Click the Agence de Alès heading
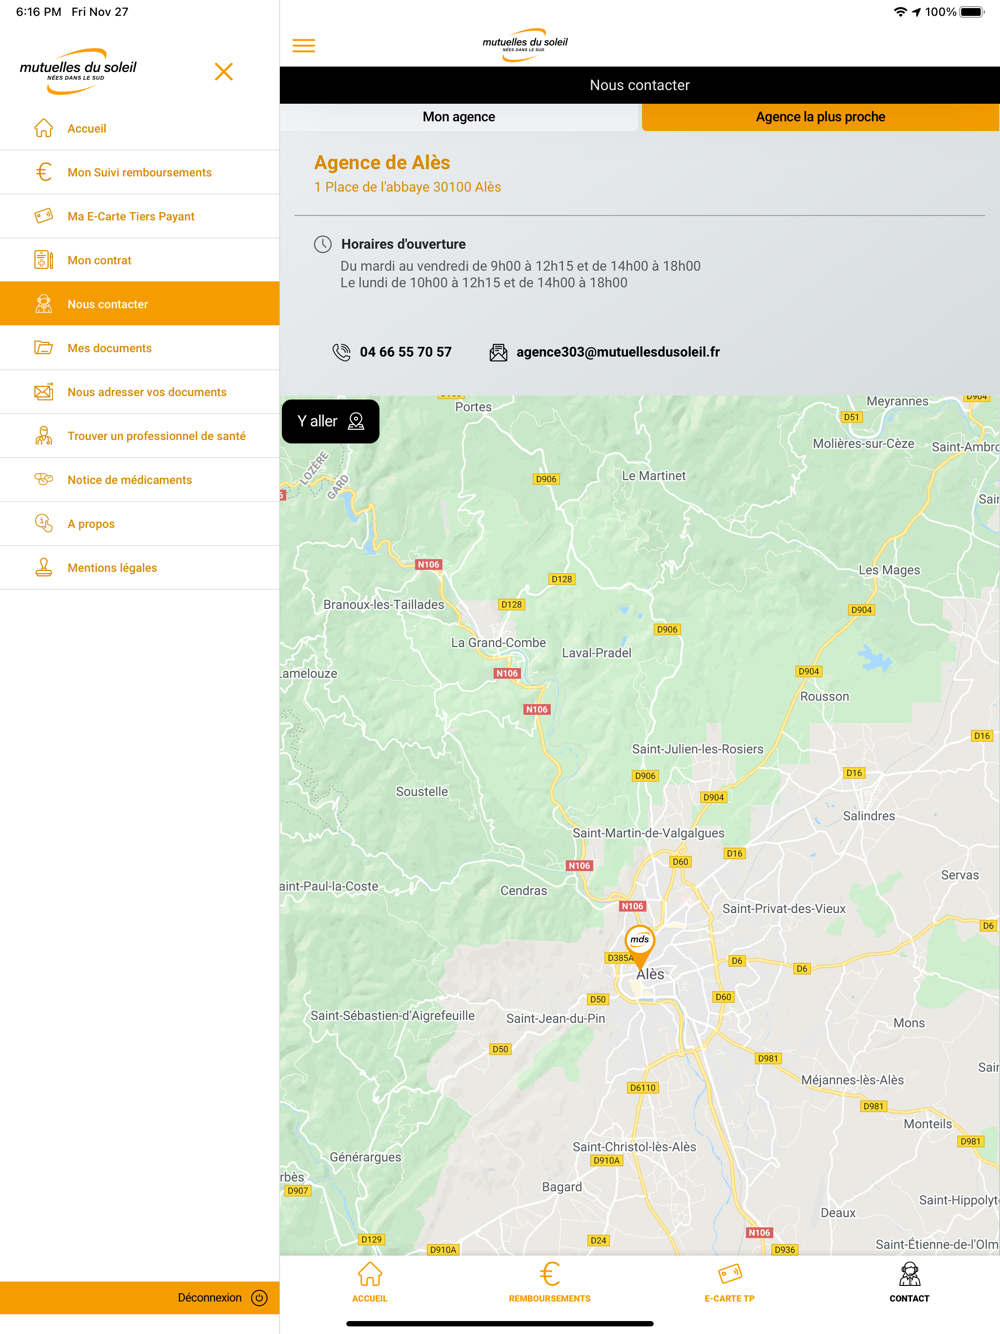The image size is (1000, 1334). [382, 162]
